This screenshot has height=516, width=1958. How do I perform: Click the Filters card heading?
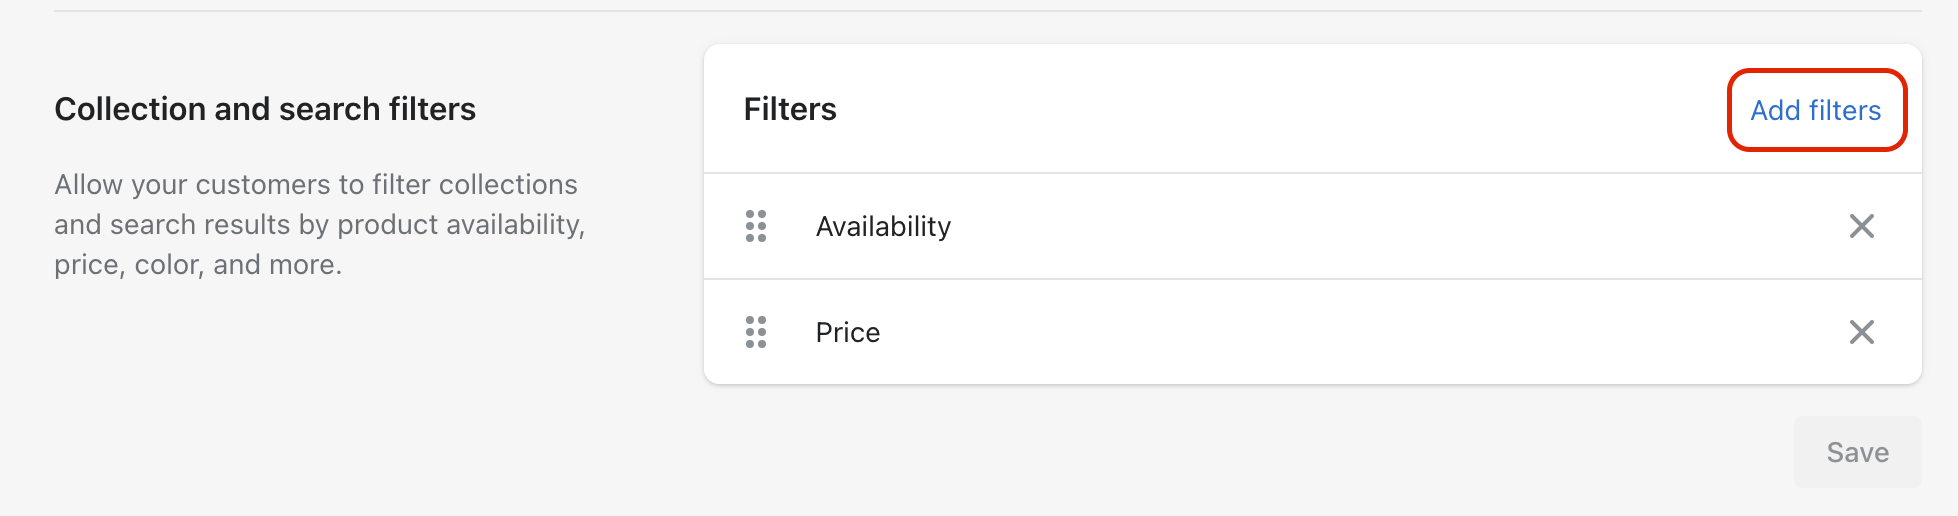pos(790,109)
